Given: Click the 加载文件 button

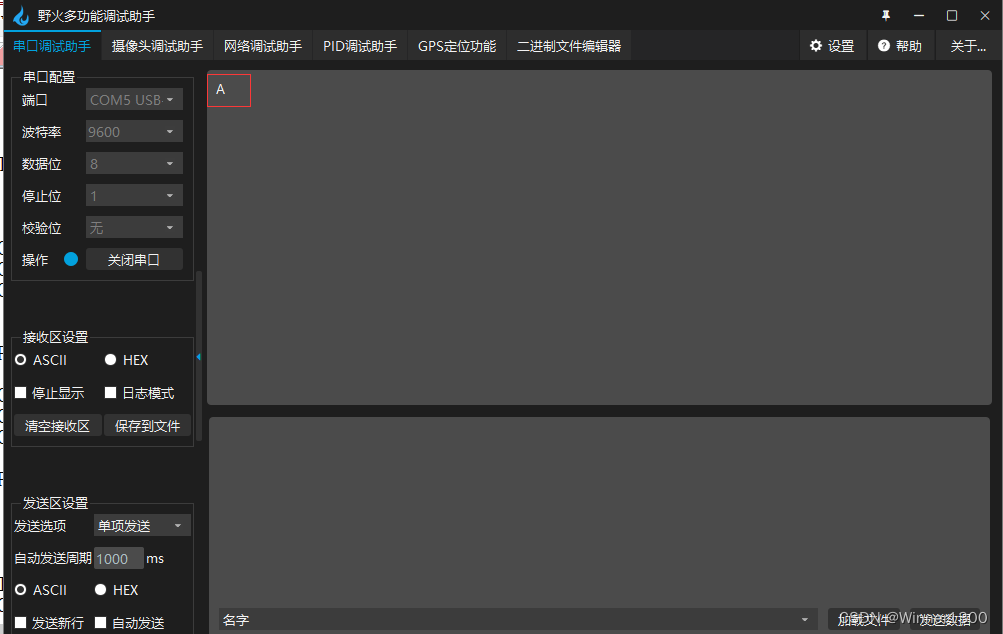Looking at the screenshot, I should pos(864,619).
